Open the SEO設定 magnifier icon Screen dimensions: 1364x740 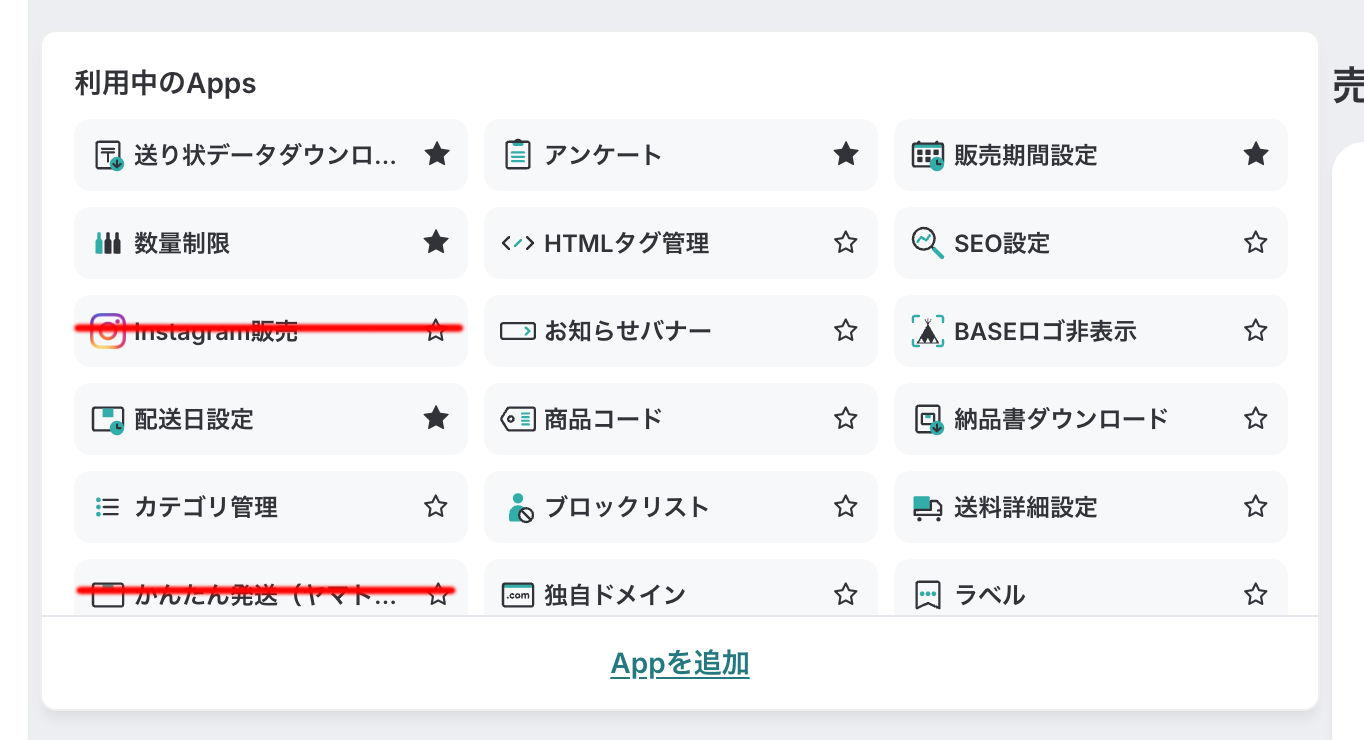[x=928, y=243]
